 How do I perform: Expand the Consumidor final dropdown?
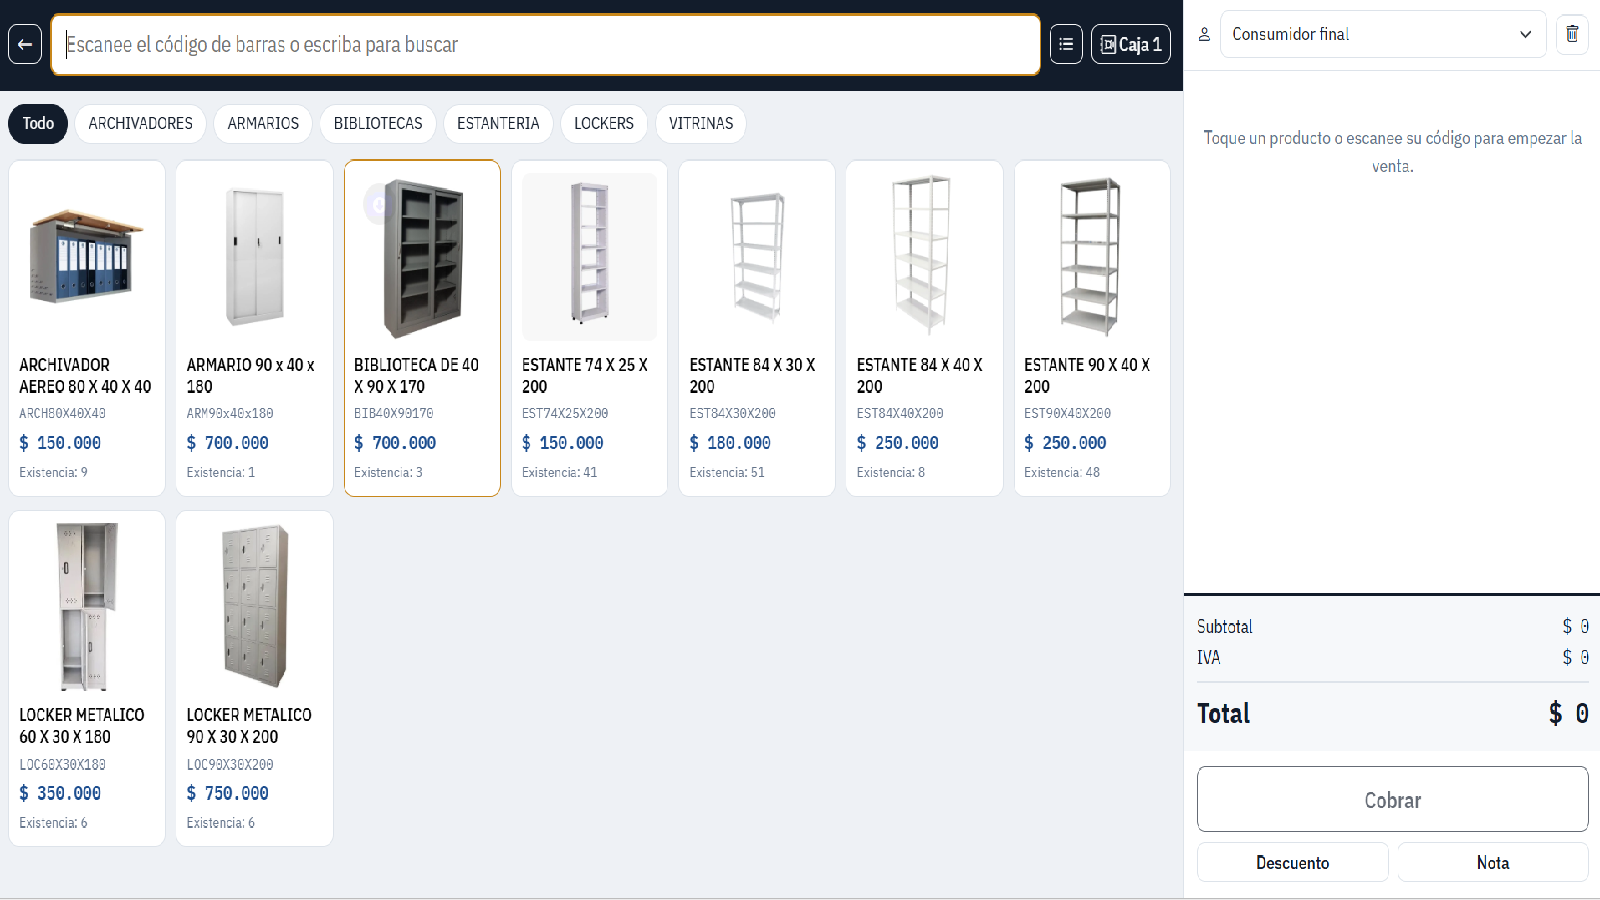[x=1383, y=34]
